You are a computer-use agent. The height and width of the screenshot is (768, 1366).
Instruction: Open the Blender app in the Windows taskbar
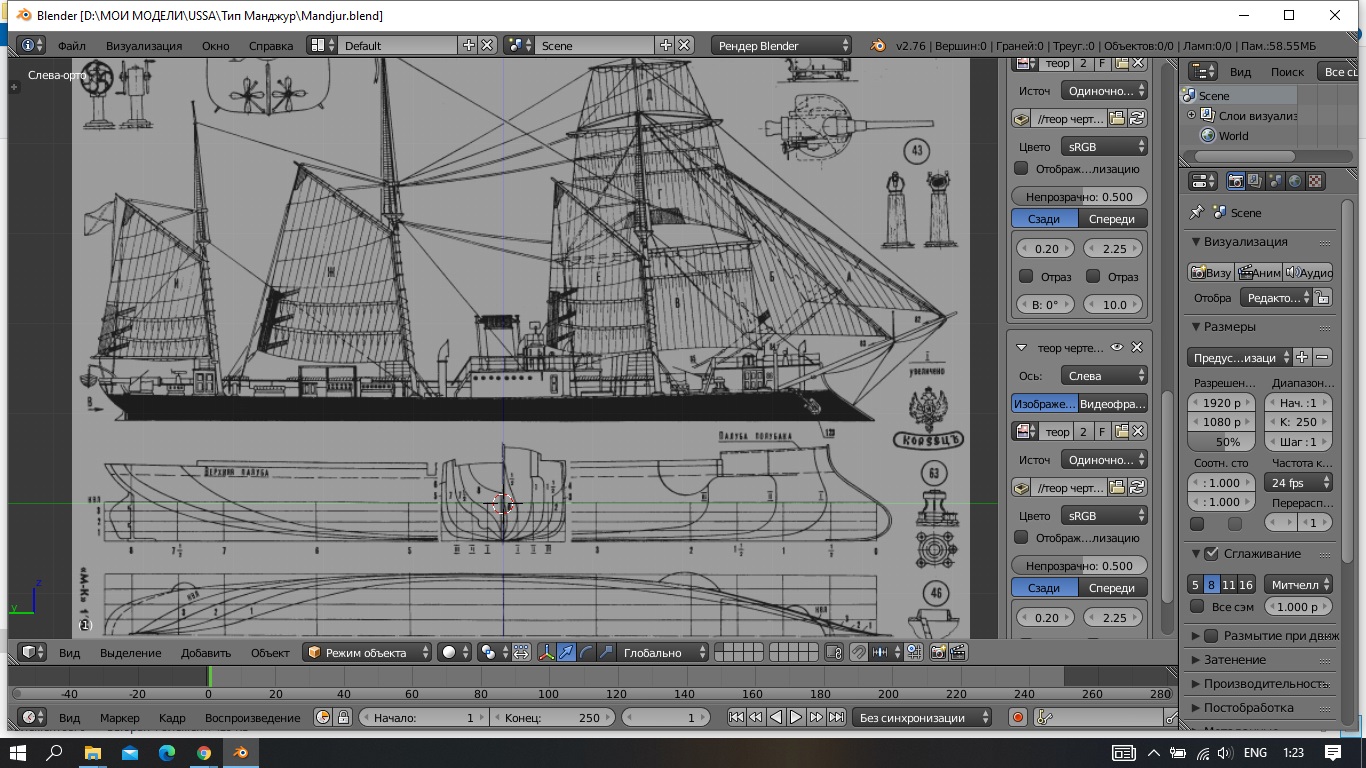tap(240, 752)
